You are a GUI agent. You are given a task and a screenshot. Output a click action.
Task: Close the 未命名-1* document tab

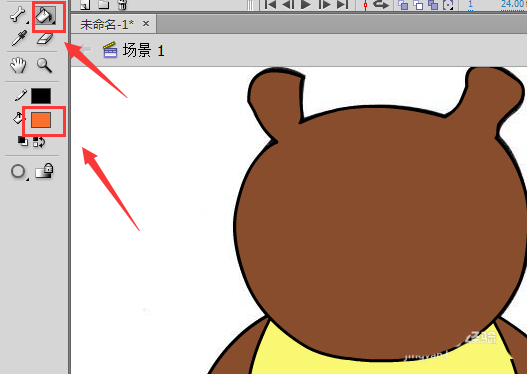point(146,24)
